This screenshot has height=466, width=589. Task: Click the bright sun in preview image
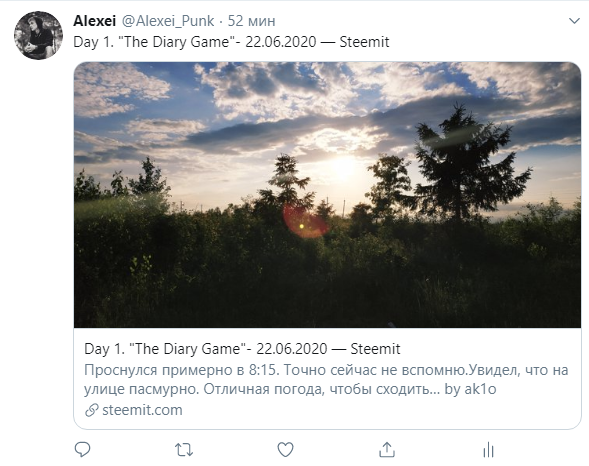343,167
